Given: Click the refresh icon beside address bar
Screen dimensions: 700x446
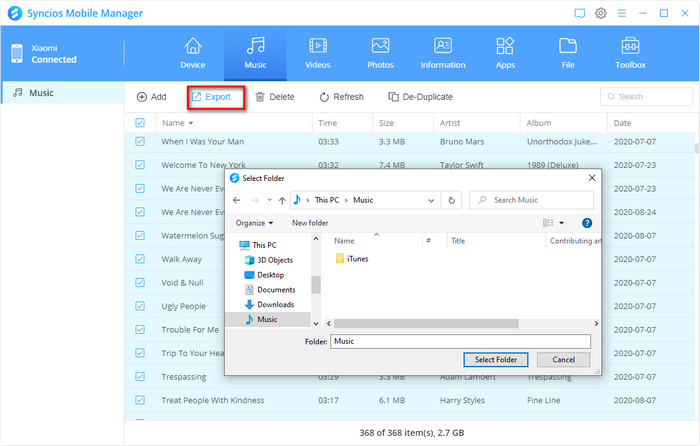Looking at the screenshot, I should pos(451,200).
